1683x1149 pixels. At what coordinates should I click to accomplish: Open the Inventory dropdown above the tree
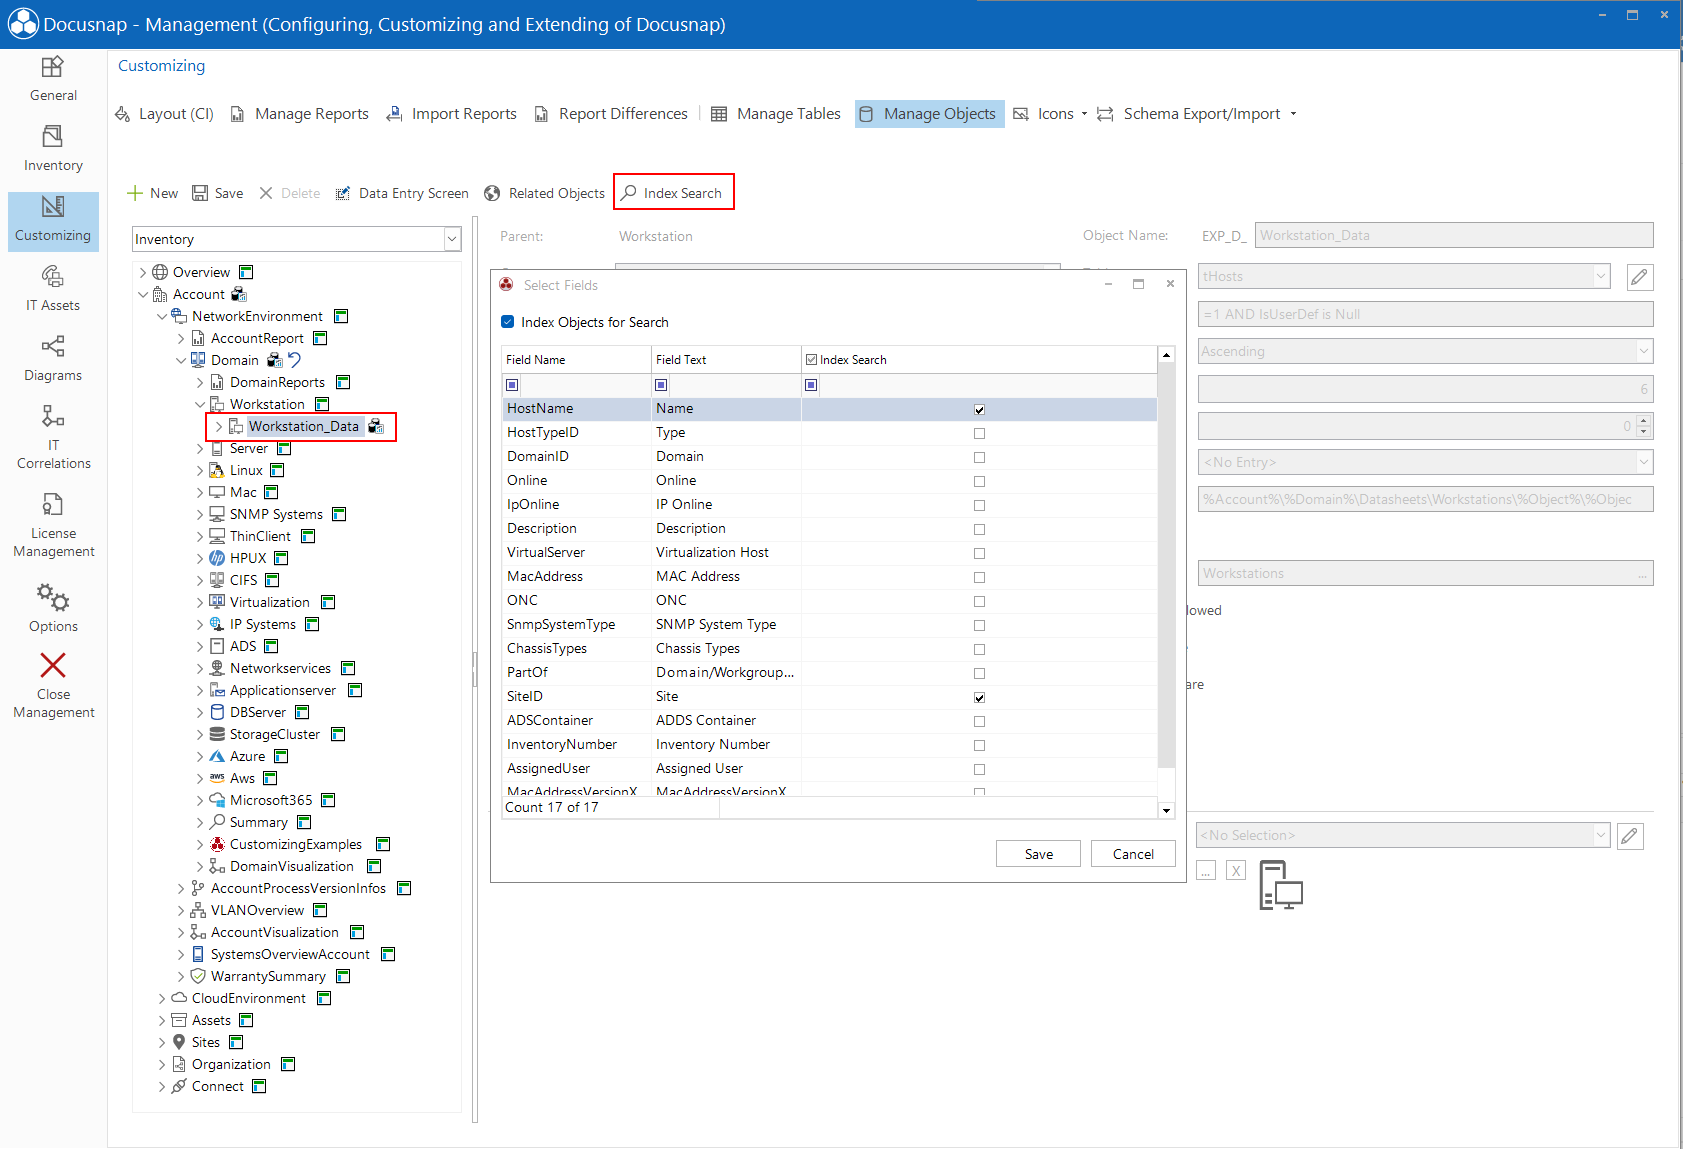click(x=452, y=239)
